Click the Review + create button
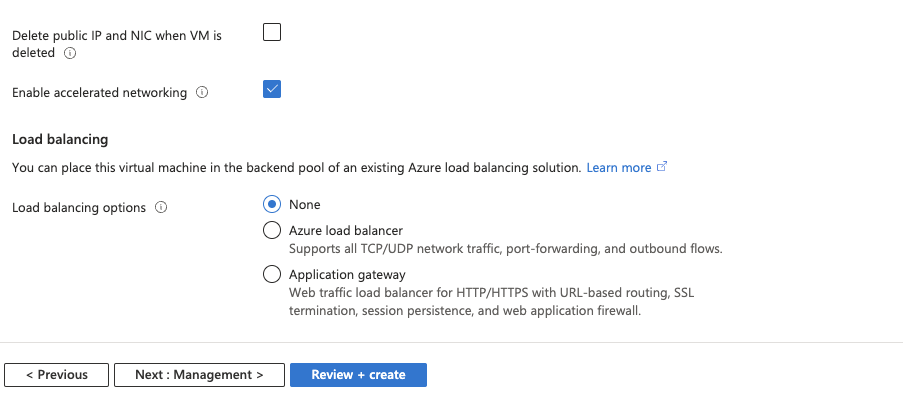 358,374
